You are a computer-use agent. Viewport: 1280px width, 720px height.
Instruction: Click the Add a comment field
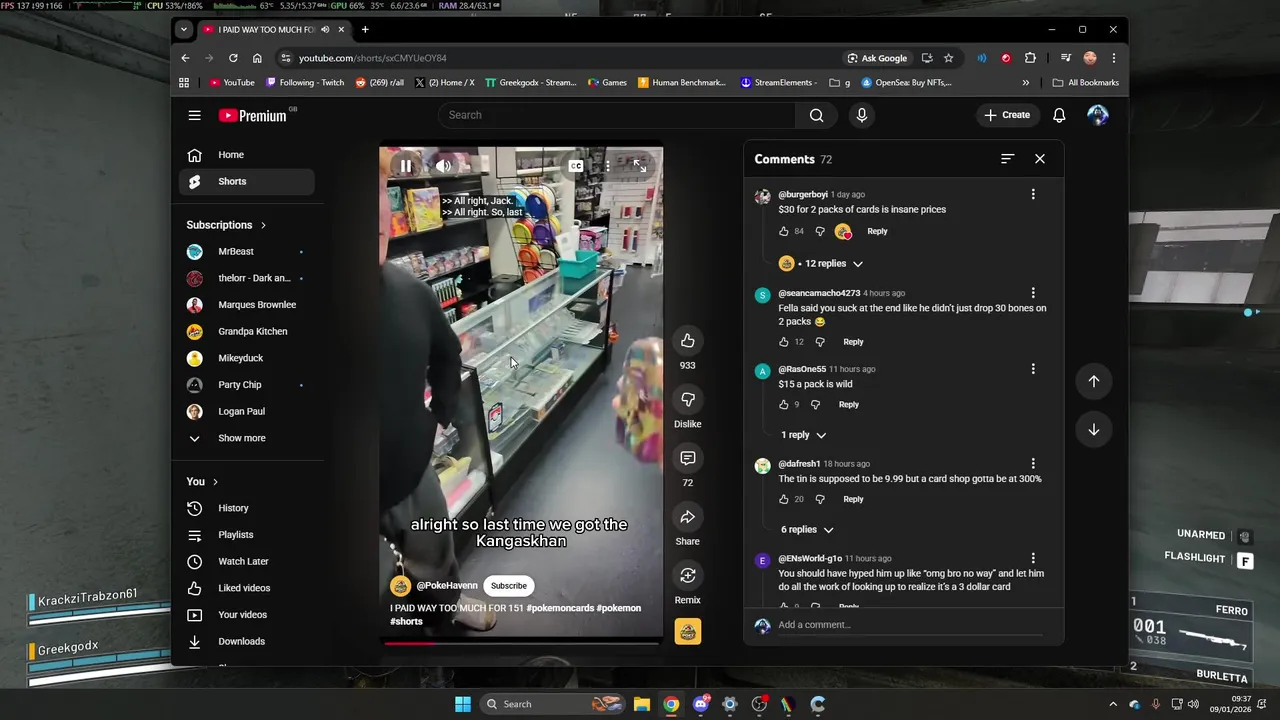[909, 625]
